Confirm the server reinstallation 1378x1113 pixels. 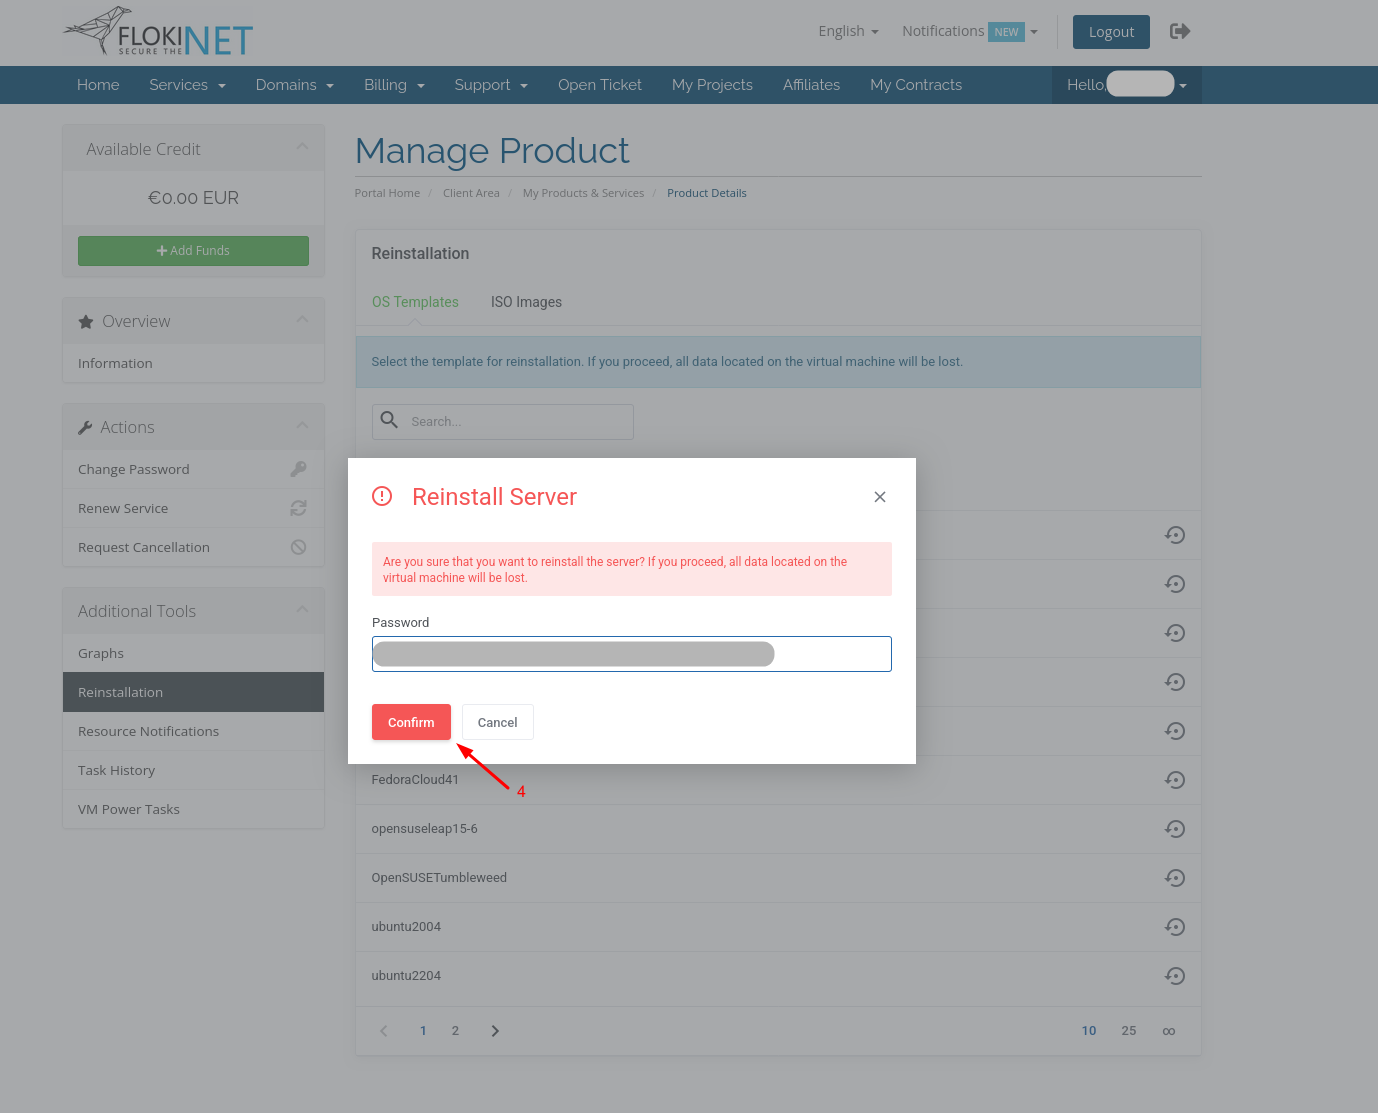411,722
